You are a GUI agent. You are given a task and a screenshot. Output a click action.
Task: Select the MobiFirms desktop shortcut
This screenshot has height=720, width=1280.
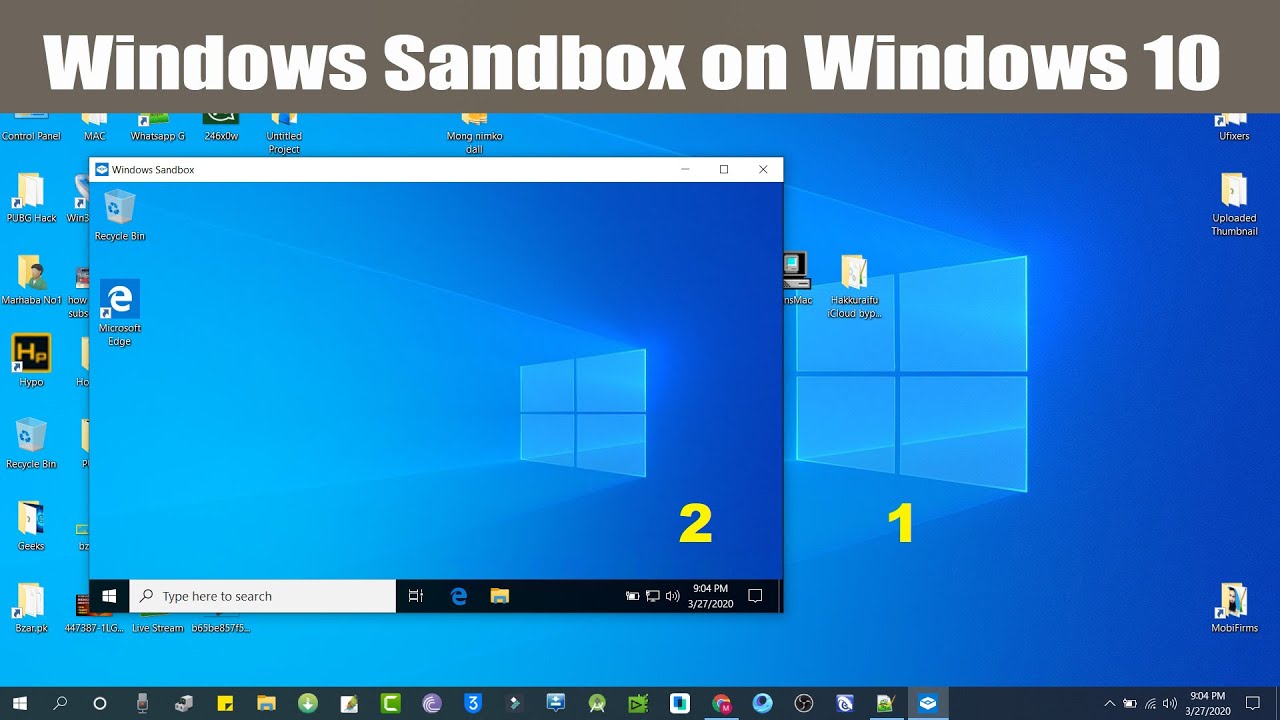coord(1234,608)
